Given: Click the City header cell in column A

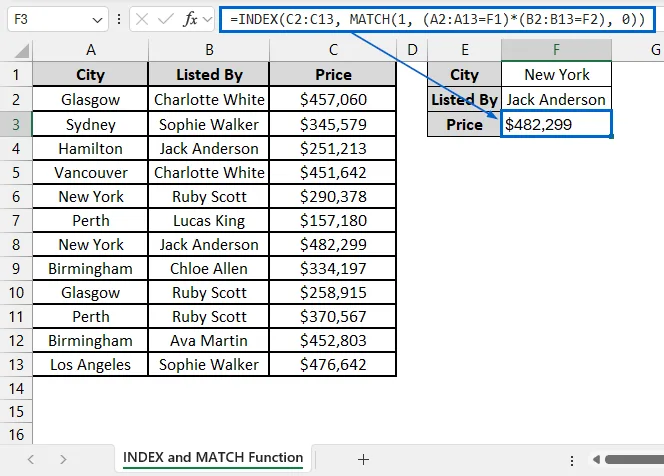Looking at the screenshot, I should click(x=91, y=75).
